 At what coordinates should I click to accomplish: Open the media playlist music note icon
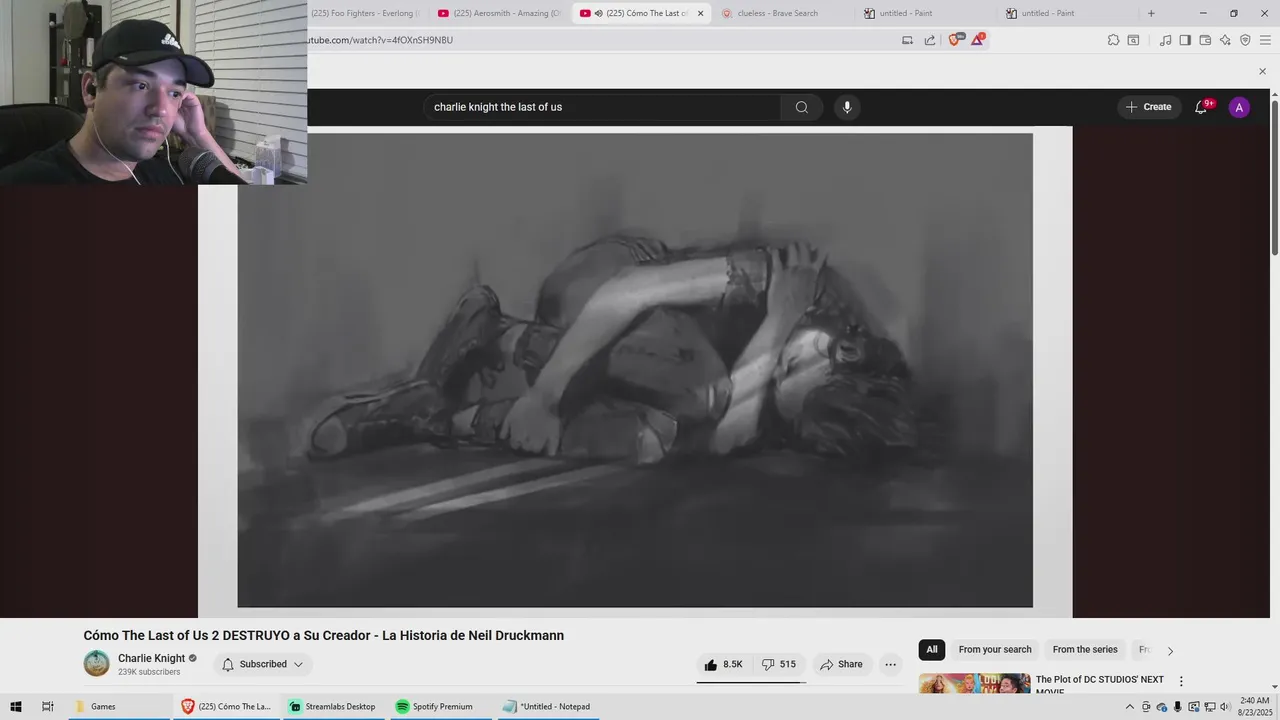(x=1165, y=40)
